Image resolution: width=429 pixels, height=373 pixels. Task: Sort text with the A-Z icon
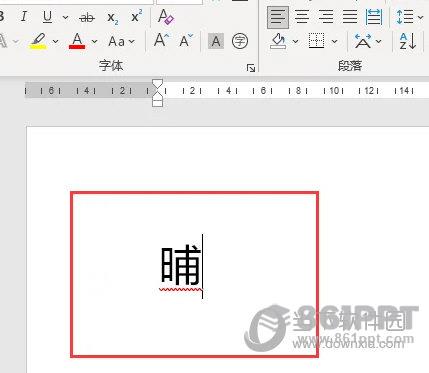point(408,41)
